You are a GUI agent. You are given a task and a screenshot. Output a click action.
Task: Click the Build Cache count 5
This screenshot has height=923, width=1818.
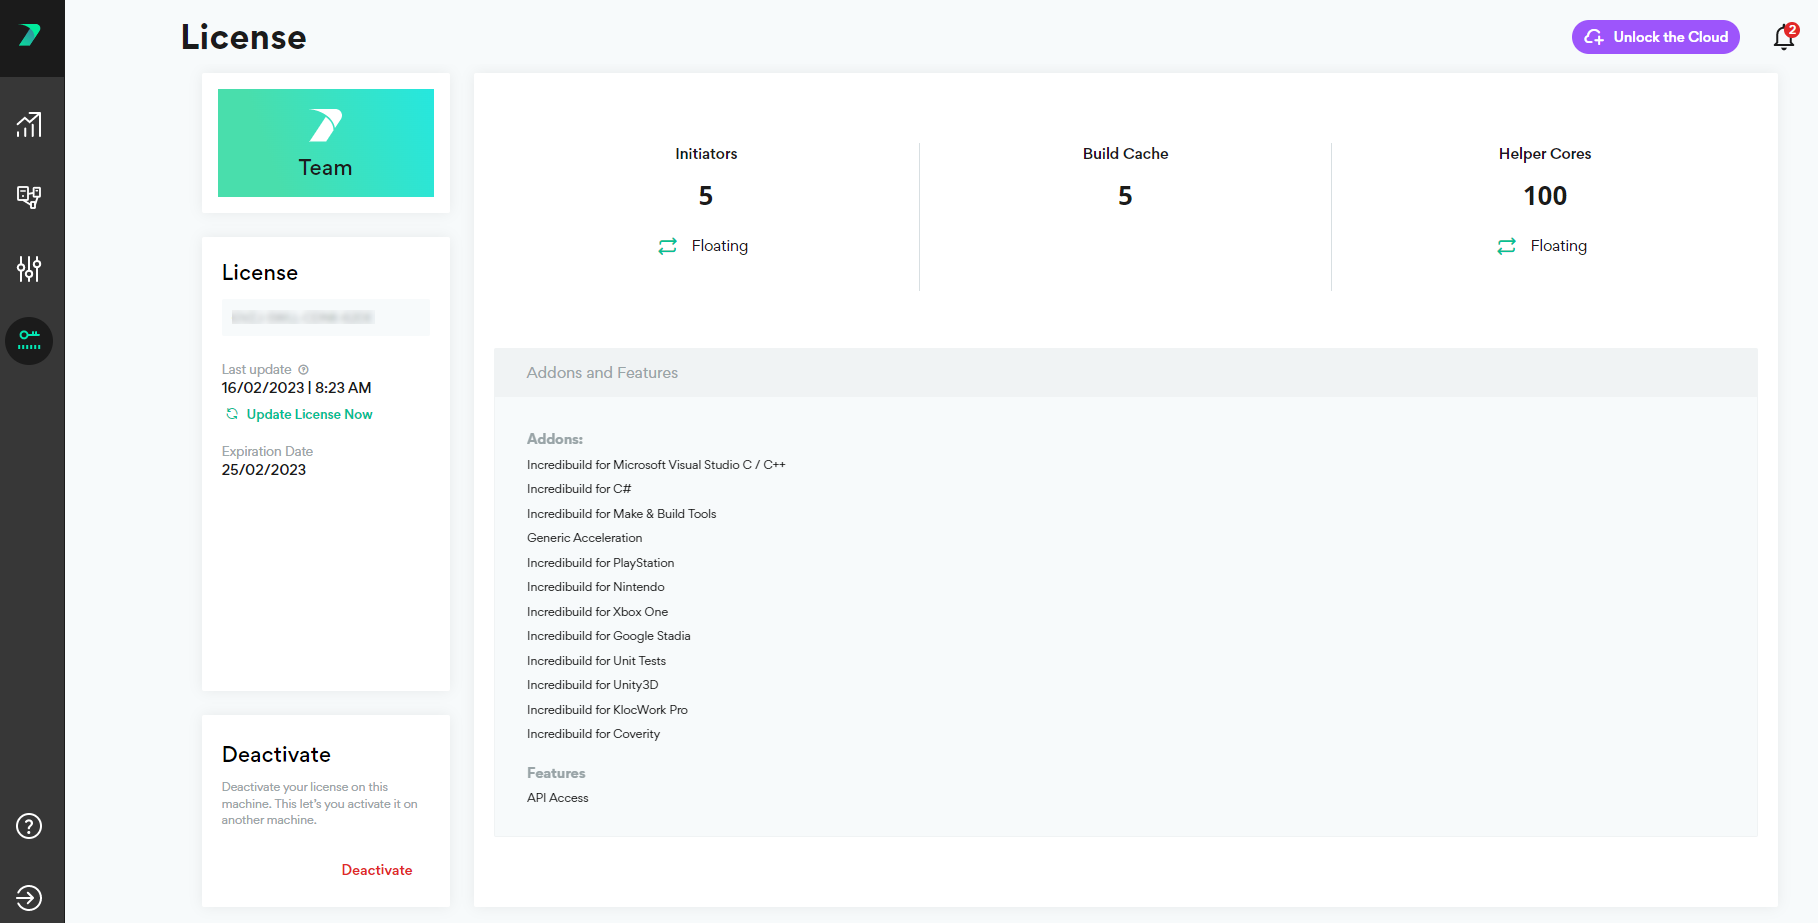tap(1126, 196)
